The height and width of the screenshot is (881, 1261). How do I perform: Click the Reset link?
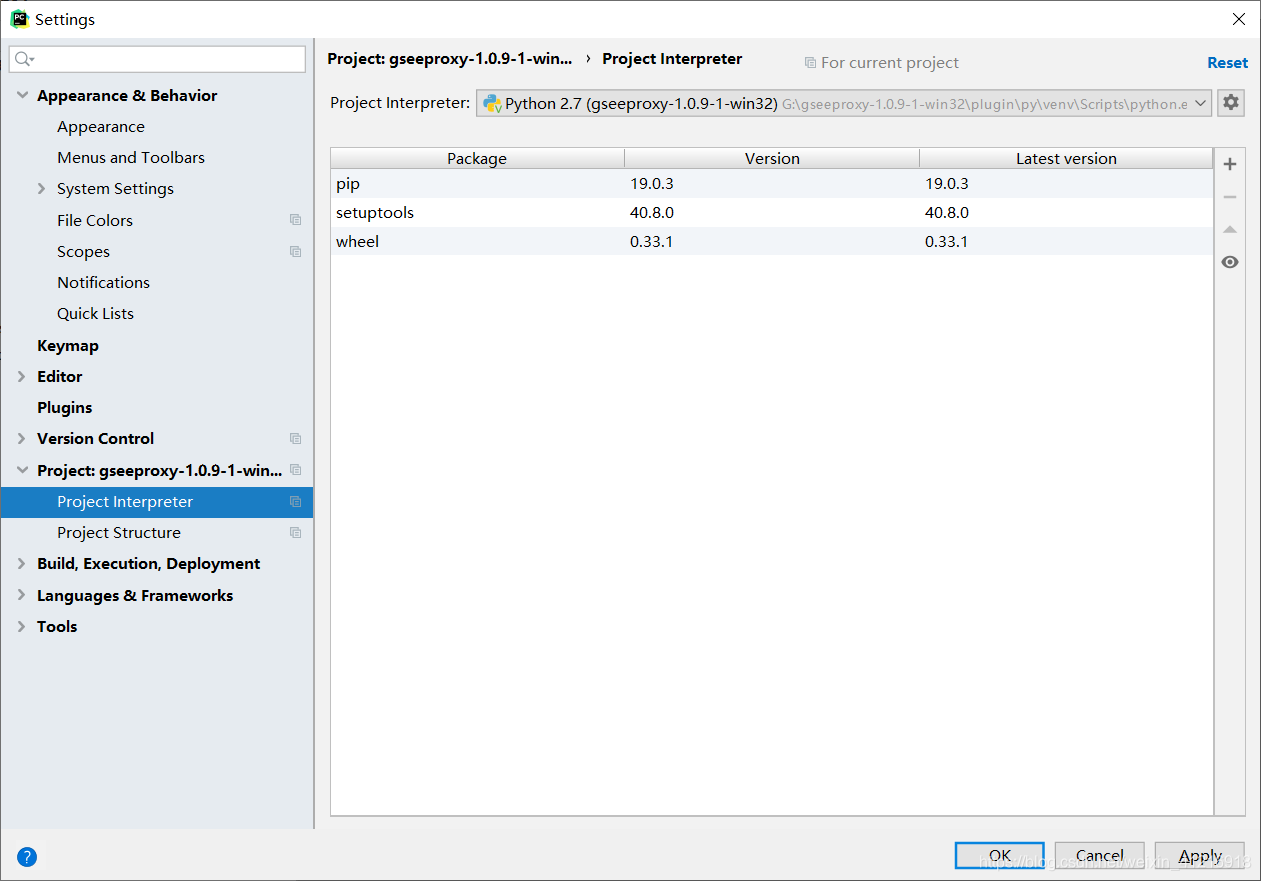(x=1227, y=62)
